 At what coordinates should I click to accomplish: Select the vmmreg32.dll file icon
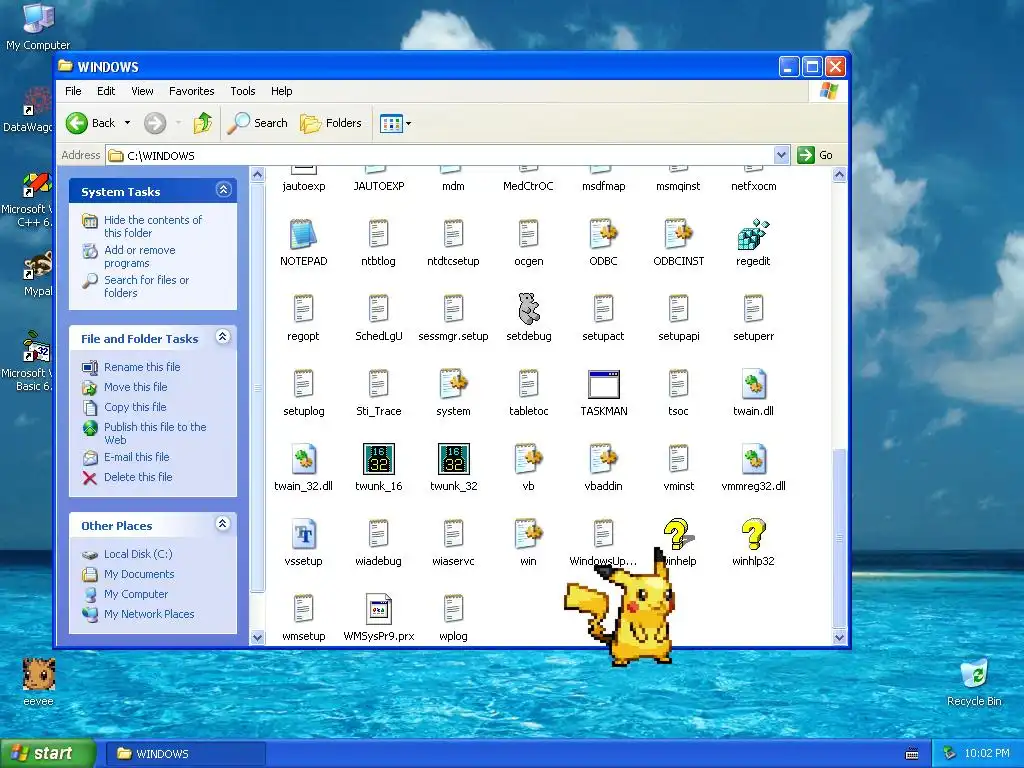(753, 459)
